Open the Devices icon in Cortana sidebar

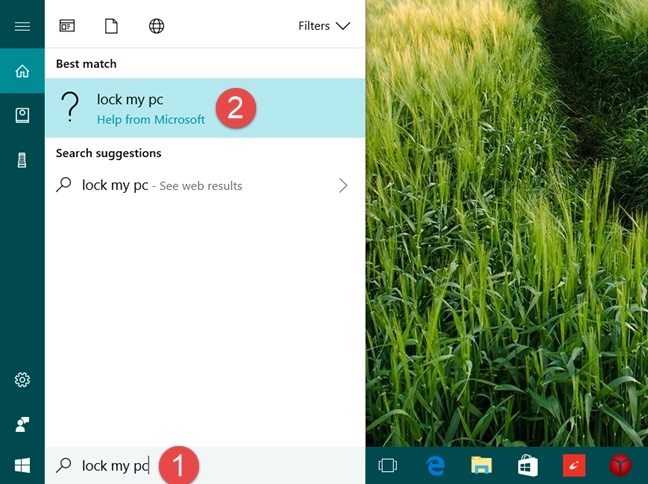click(x=22, y=160)
